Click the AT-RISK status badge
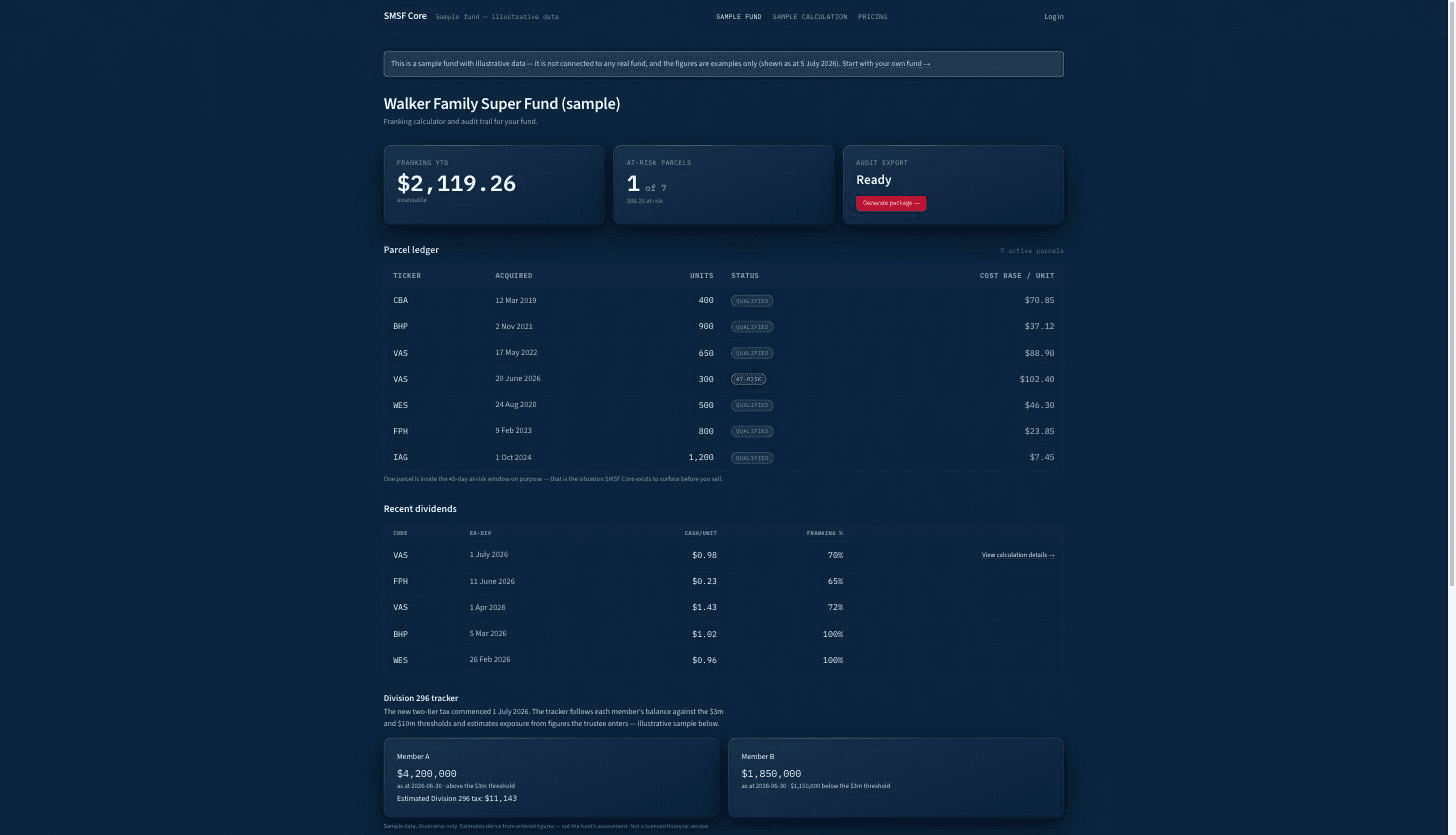The image size is (1456, 835). (x=748, y=379)
